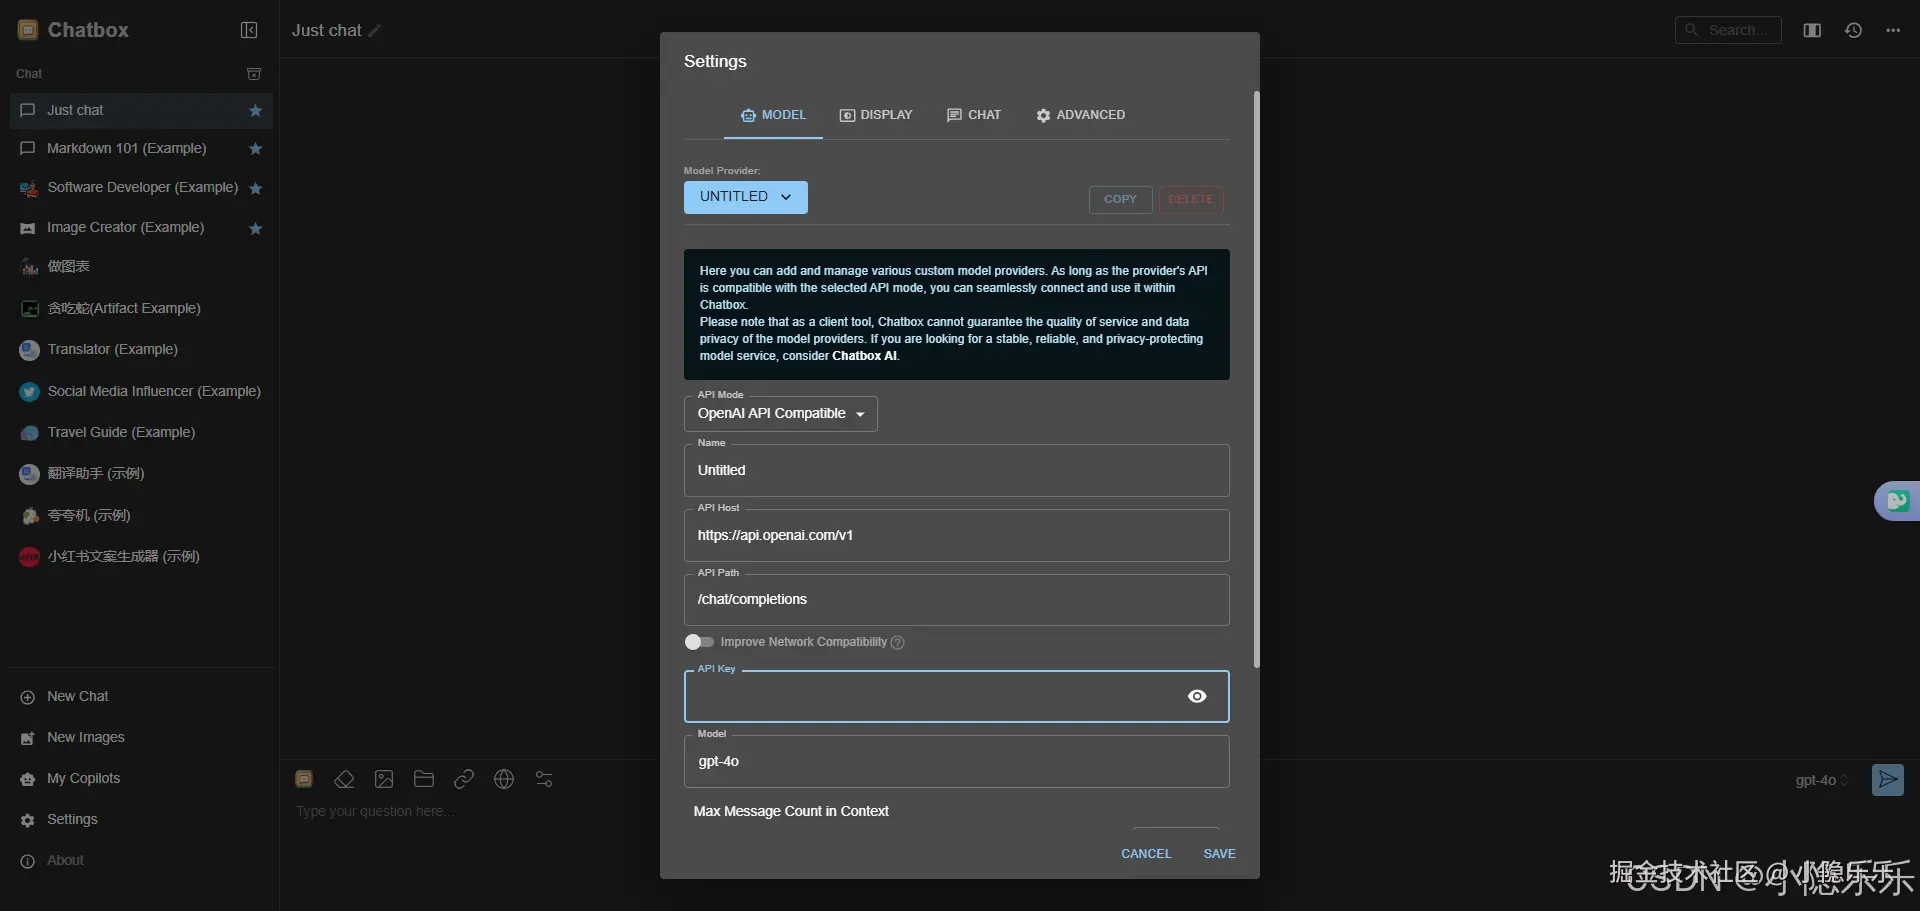Save the Settings dialog
Image resolution: width=1920 pixels, height=911 pixels.
click(1220, 854)
